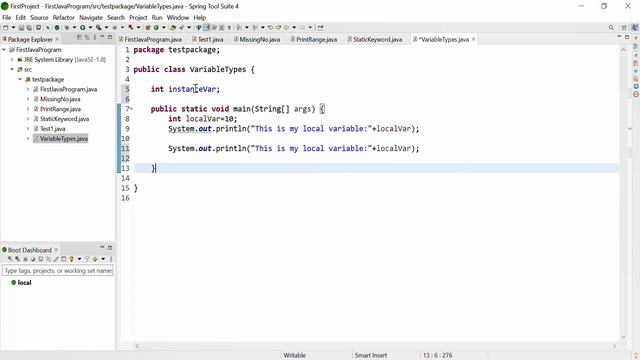640x360 pixels.
Task: Open the Project menu
Action: (x=138, y=18)
